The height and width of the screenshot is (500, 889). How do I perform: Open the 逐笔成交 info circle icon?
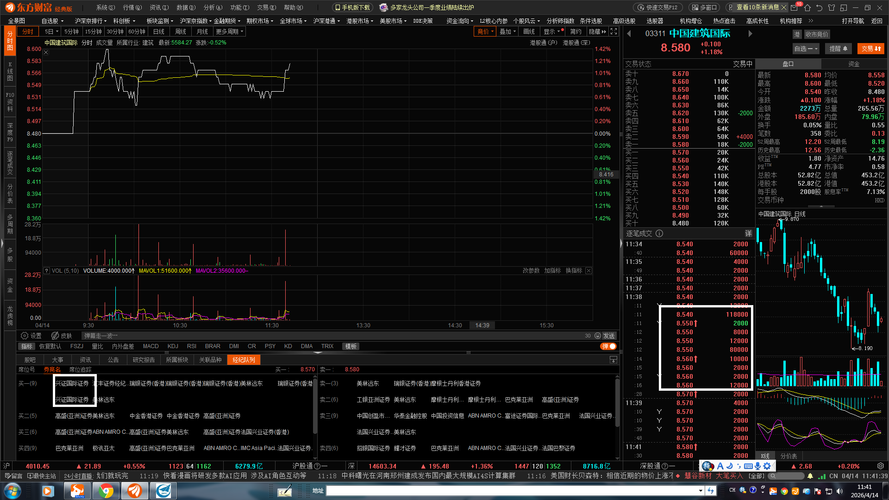[x=659, y=234]
